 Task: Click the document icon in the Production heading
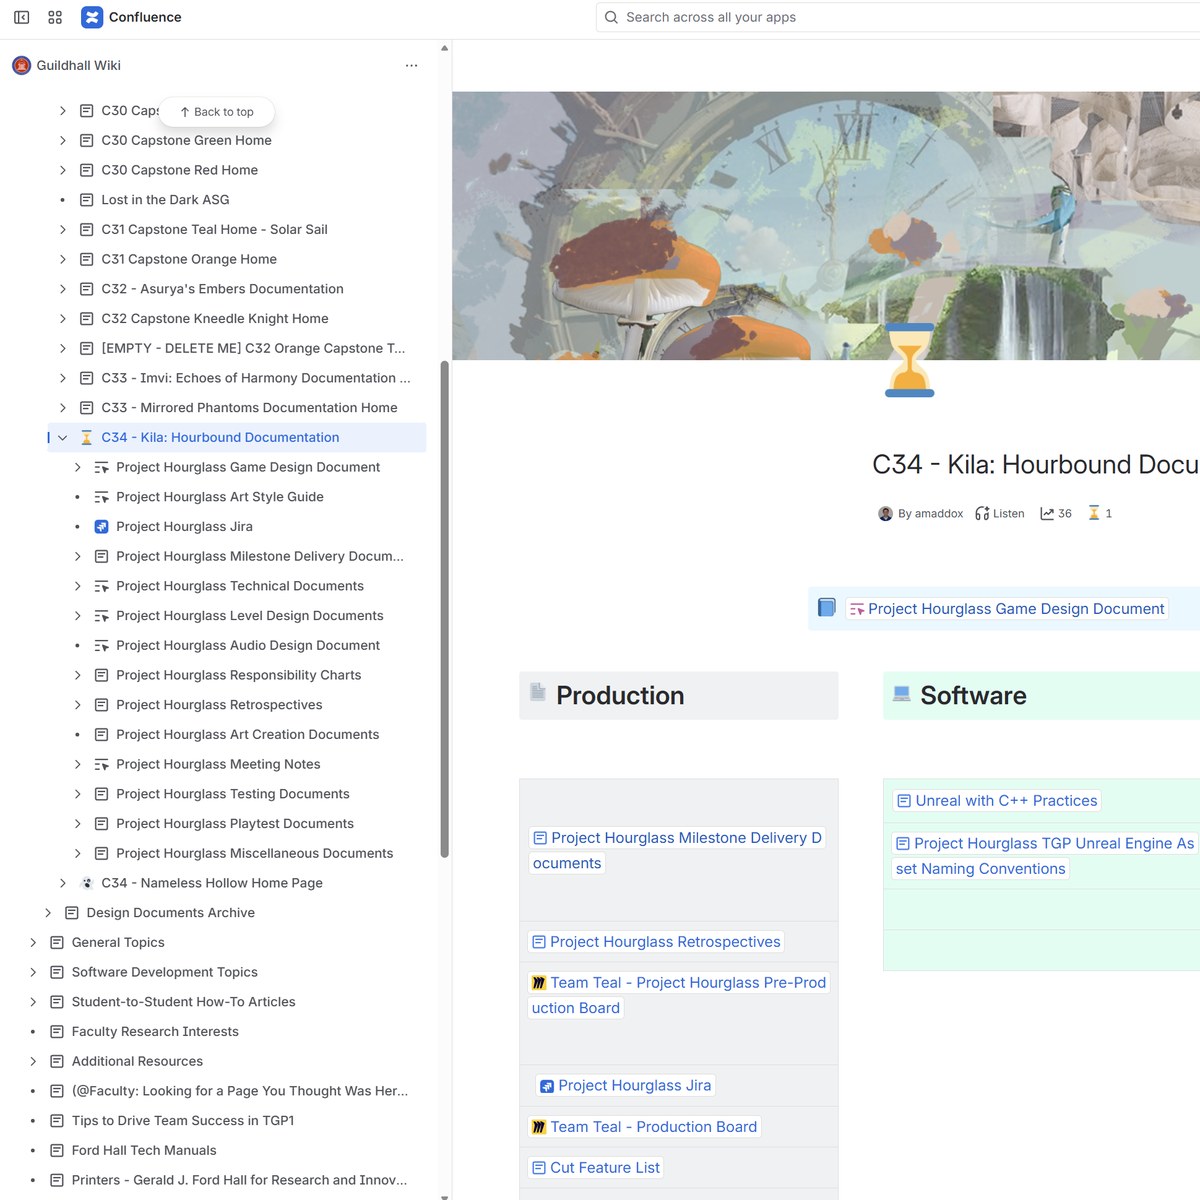click(538, 692)
